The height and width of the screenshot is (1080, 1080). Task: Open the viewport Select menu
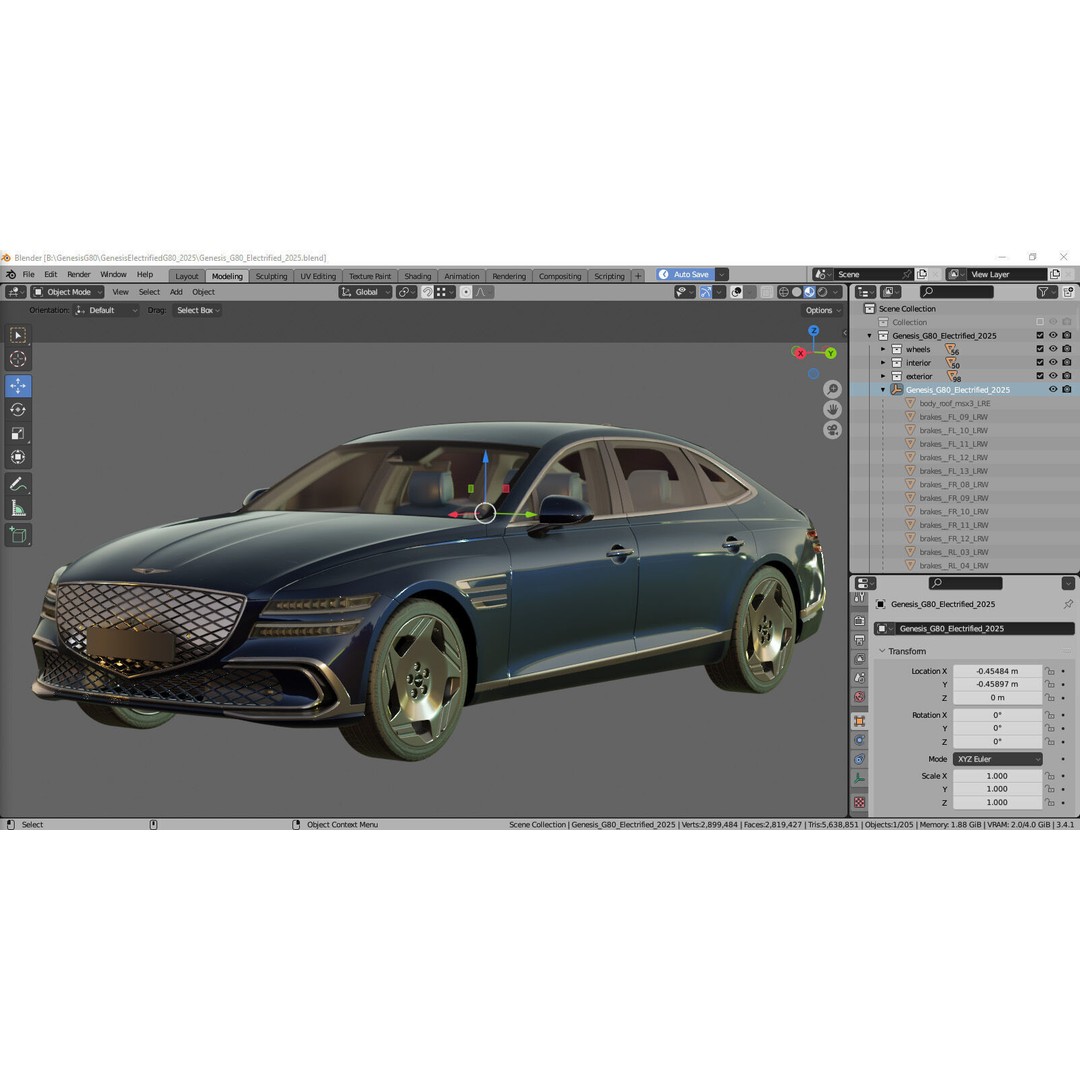149,292
